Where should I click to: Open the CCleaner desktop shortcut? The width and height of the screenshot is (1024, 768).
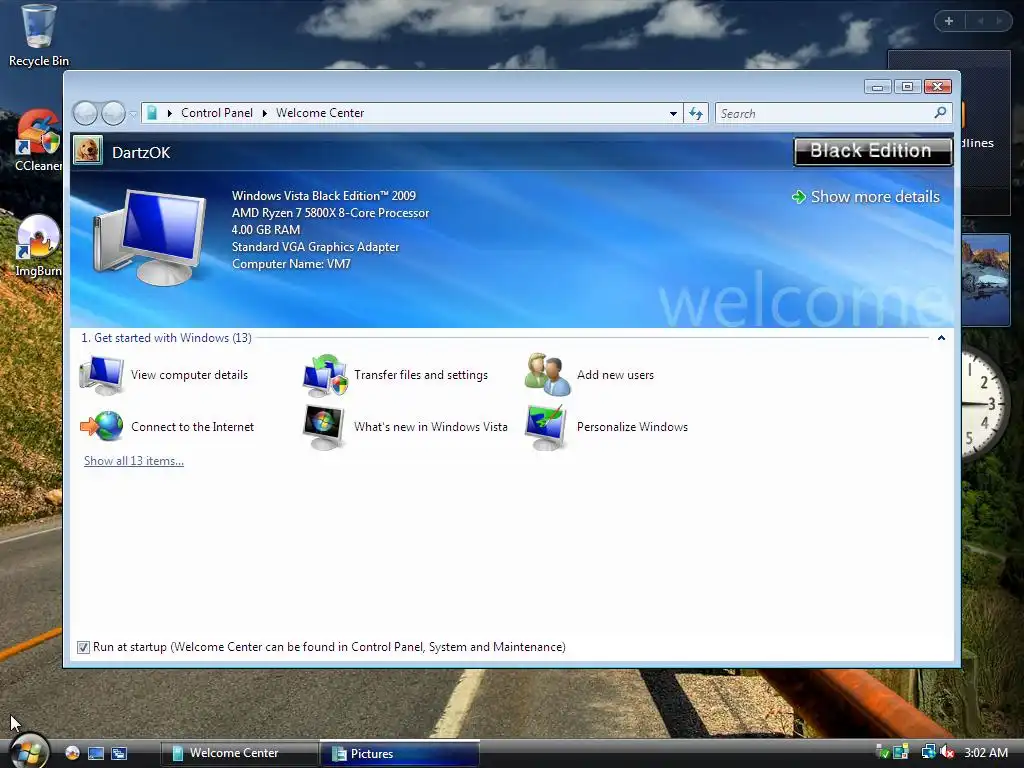click(38, 140)
